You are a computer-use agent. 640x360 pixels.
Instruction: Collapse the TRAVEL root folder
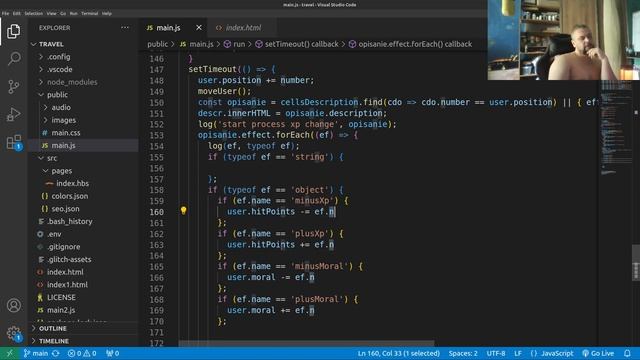pyautogui.click(x=83, y=44)
